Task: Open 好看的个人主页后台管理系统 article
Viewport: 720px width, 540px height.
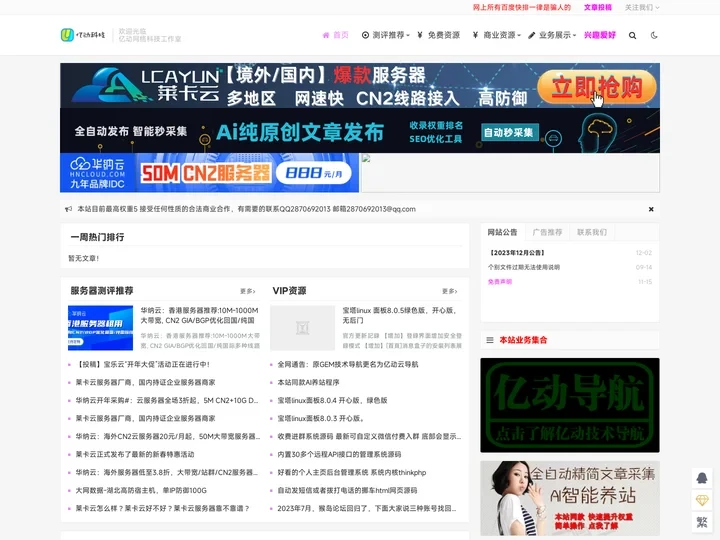Action: click(352, 472)
